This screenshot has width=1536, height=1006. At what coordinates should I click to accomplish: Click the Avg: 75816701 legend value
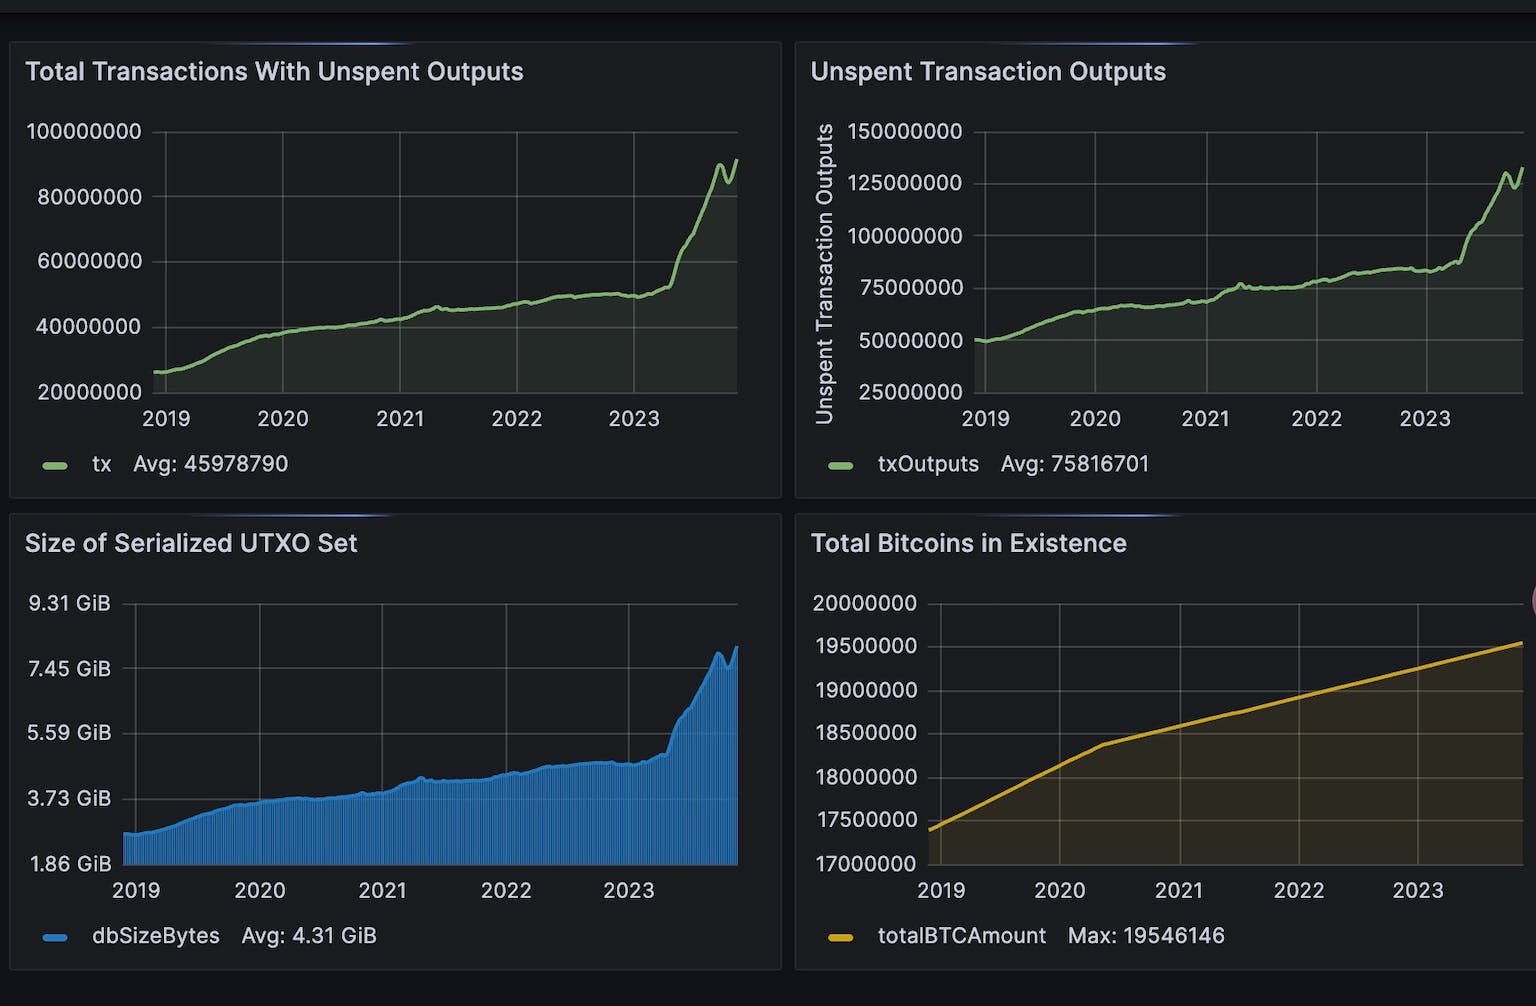click(x=1075, y=464)
